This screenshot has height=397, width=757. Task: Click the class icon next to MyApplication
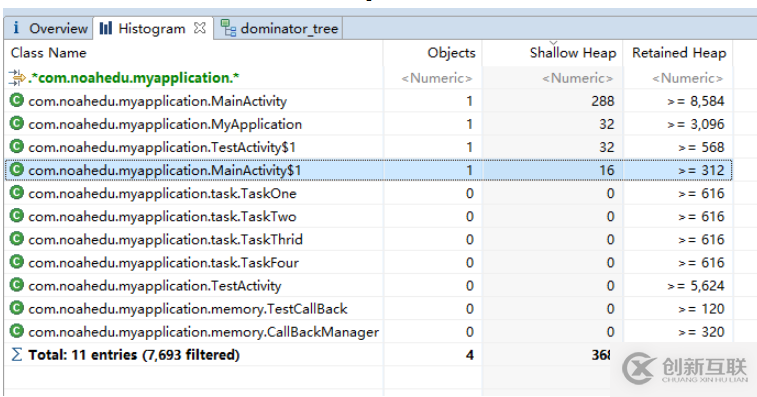(x=17, y=124)
